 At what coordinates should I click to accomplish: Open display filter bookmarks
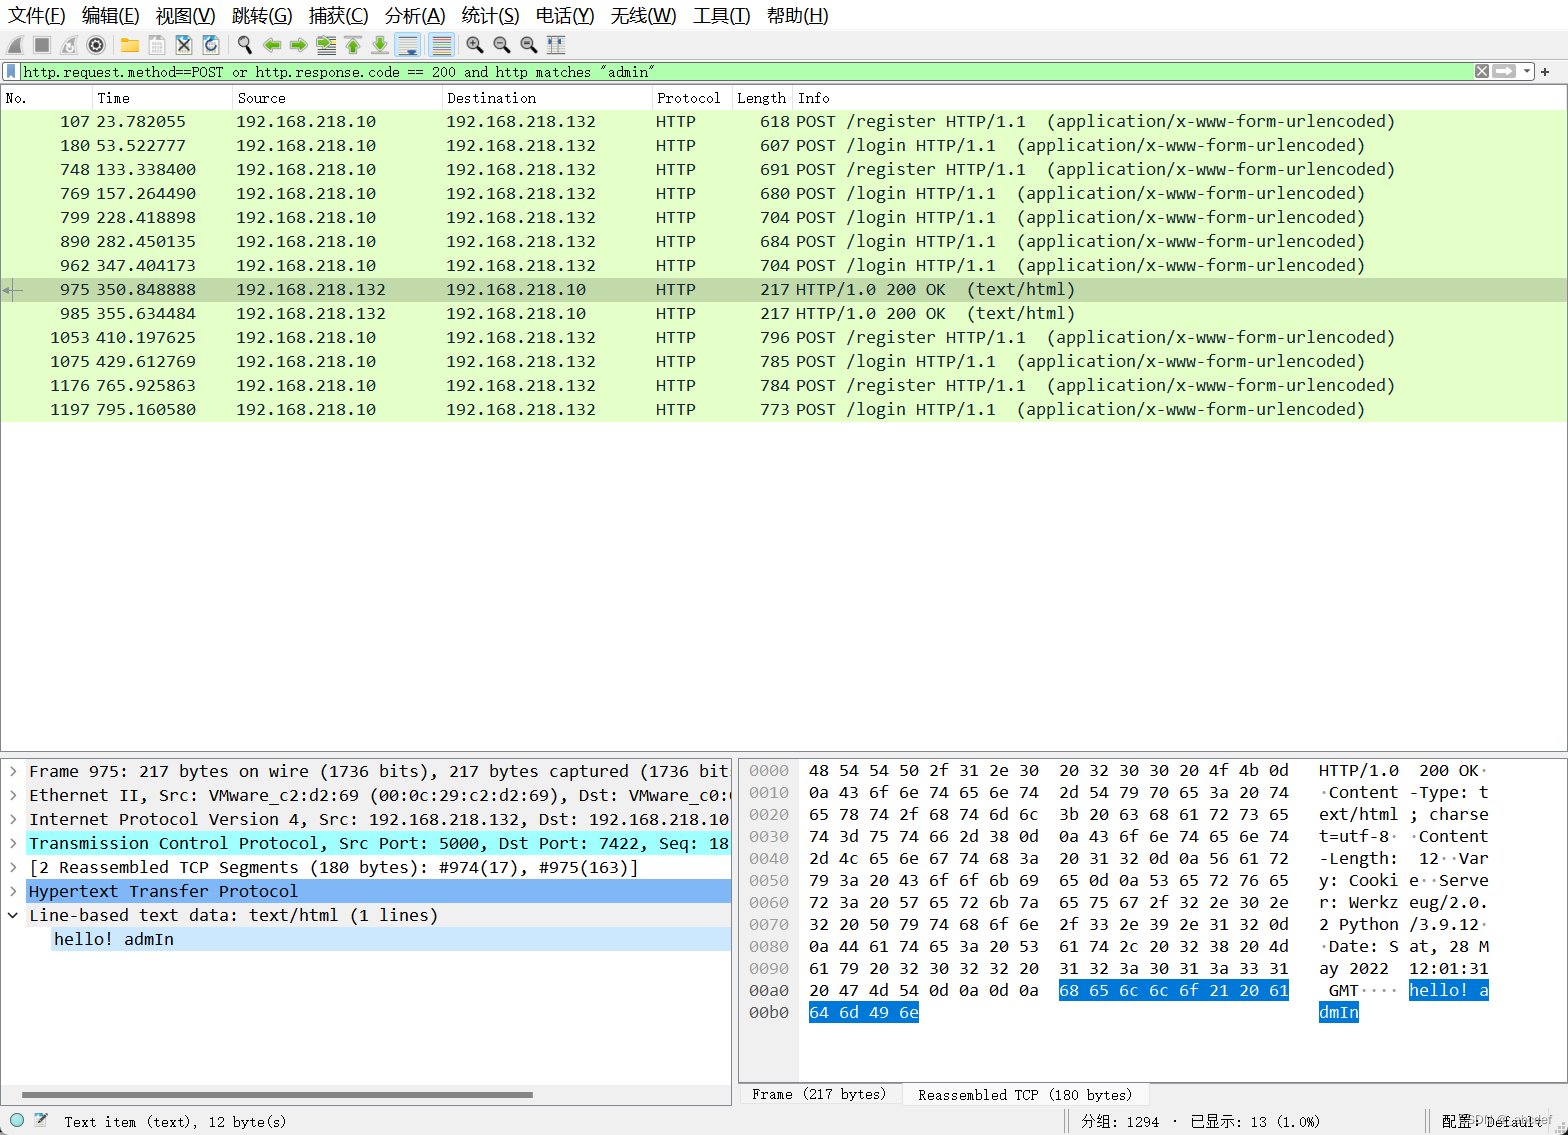coord(11,72)
